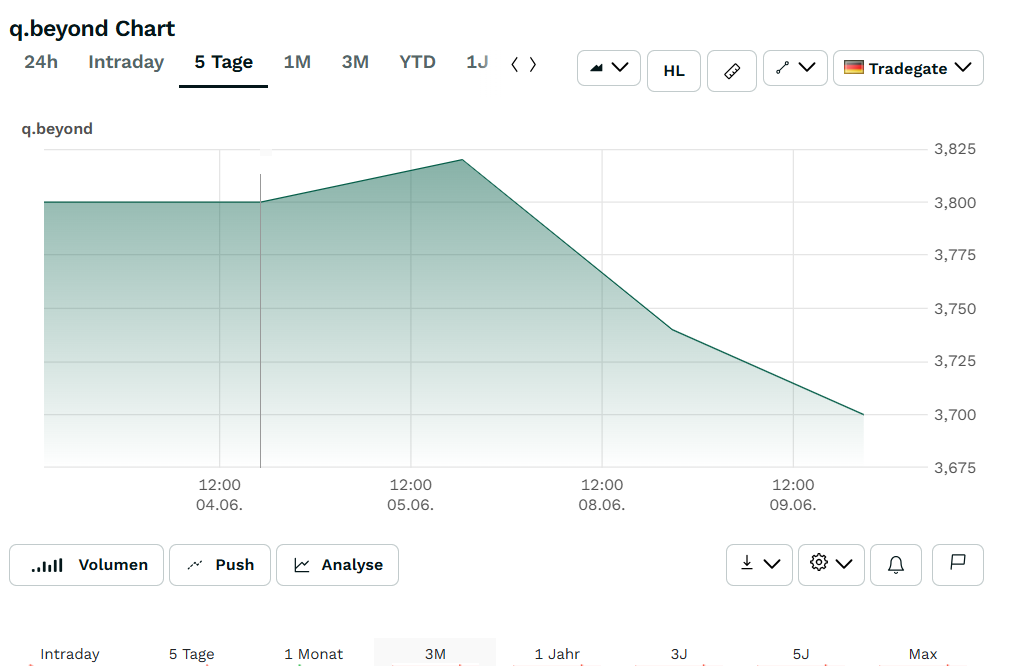Image resolution: width=1022 pixels, height=666 pixels.
Task: Click the Push button
Action: tap(220, 565)
